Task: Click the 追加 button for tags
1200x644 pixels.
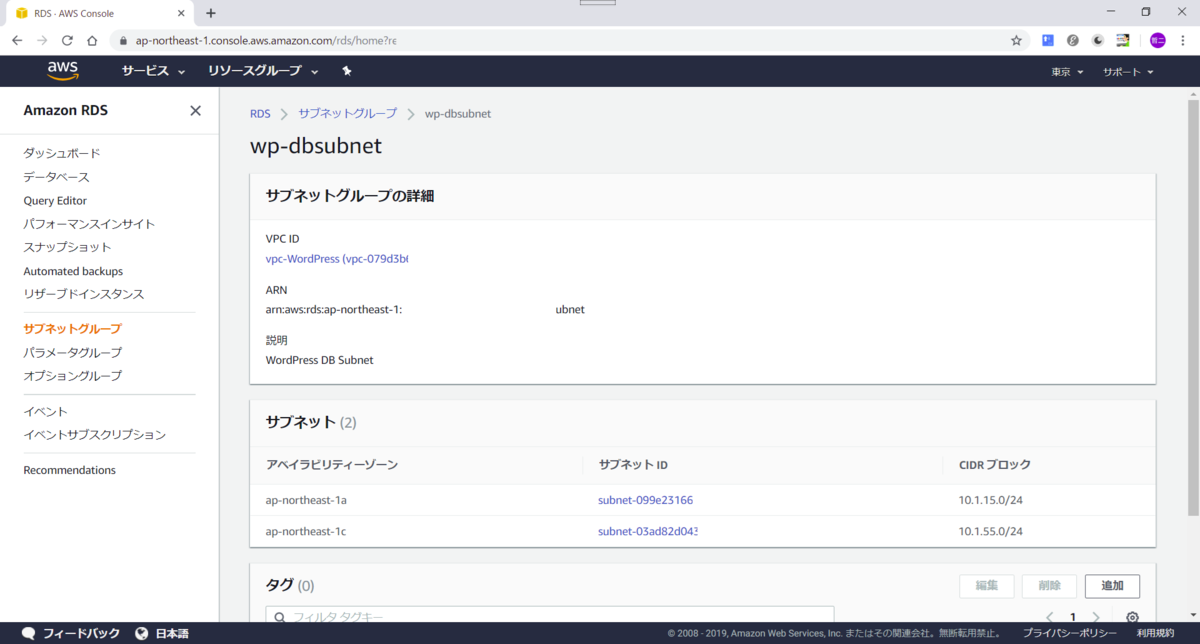Action: click(1112, 586)
